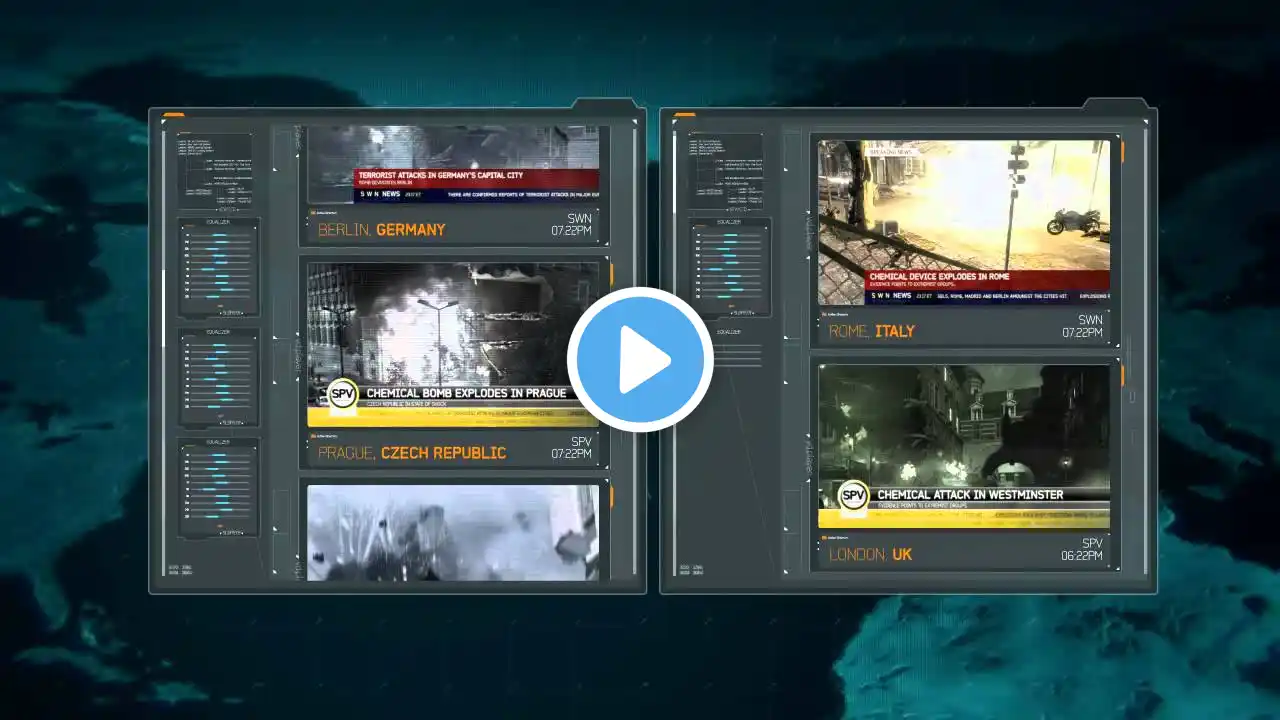Open the Rome chemical device explosion feed
Viewport: 1280px width, 720px height.
point(964,222)
